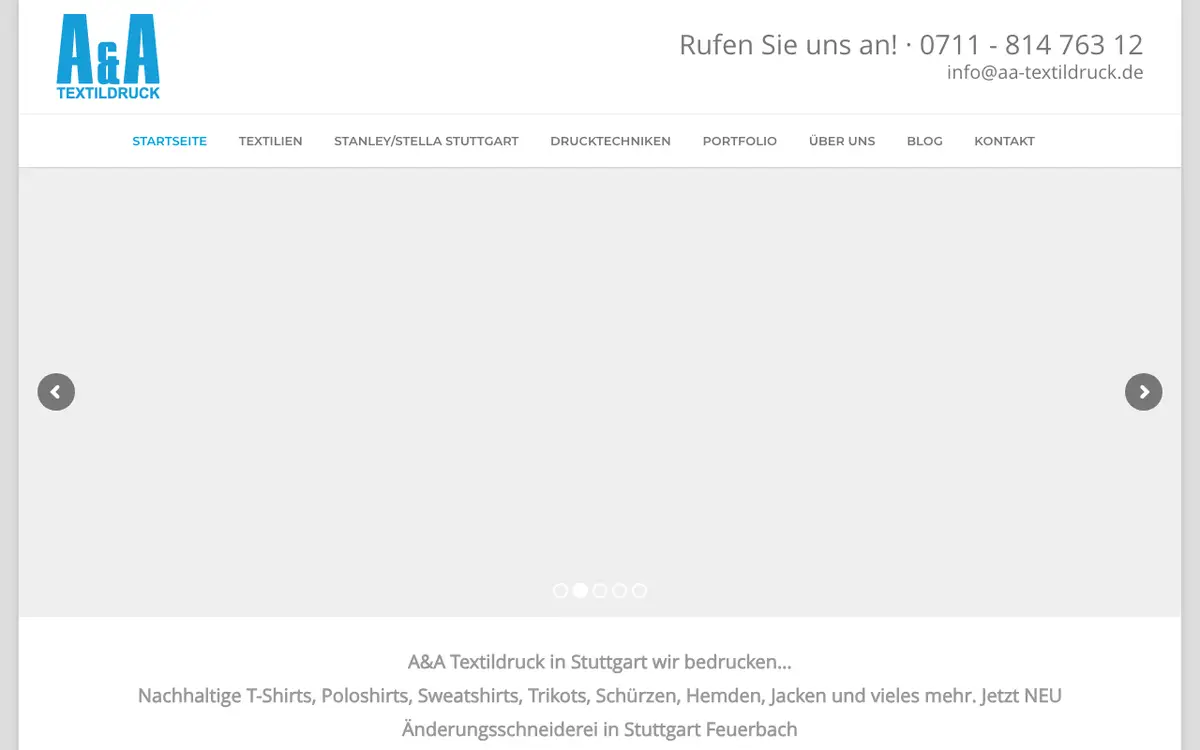Open the Drucktechniken menu item

coord(610,141)
